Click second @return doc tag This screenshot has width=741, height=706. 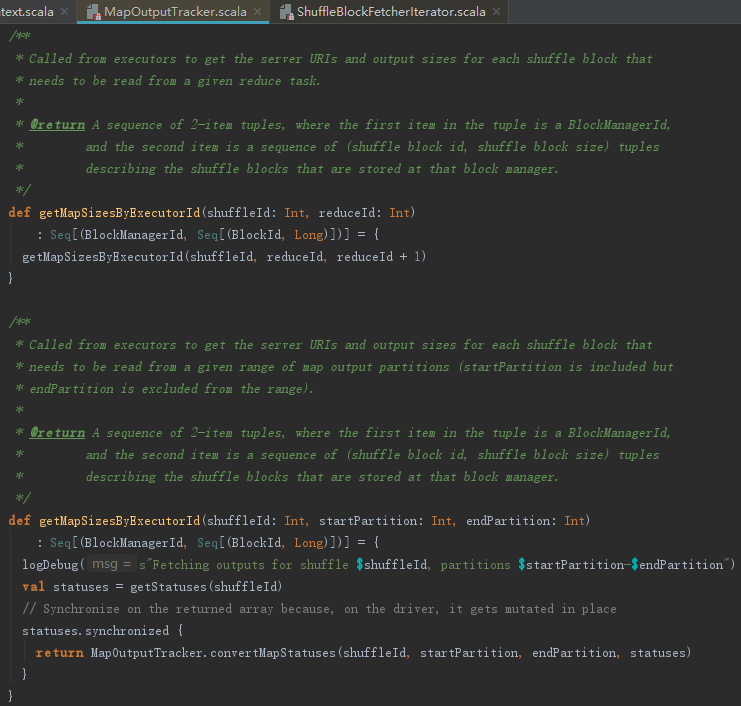pos(57,433)
